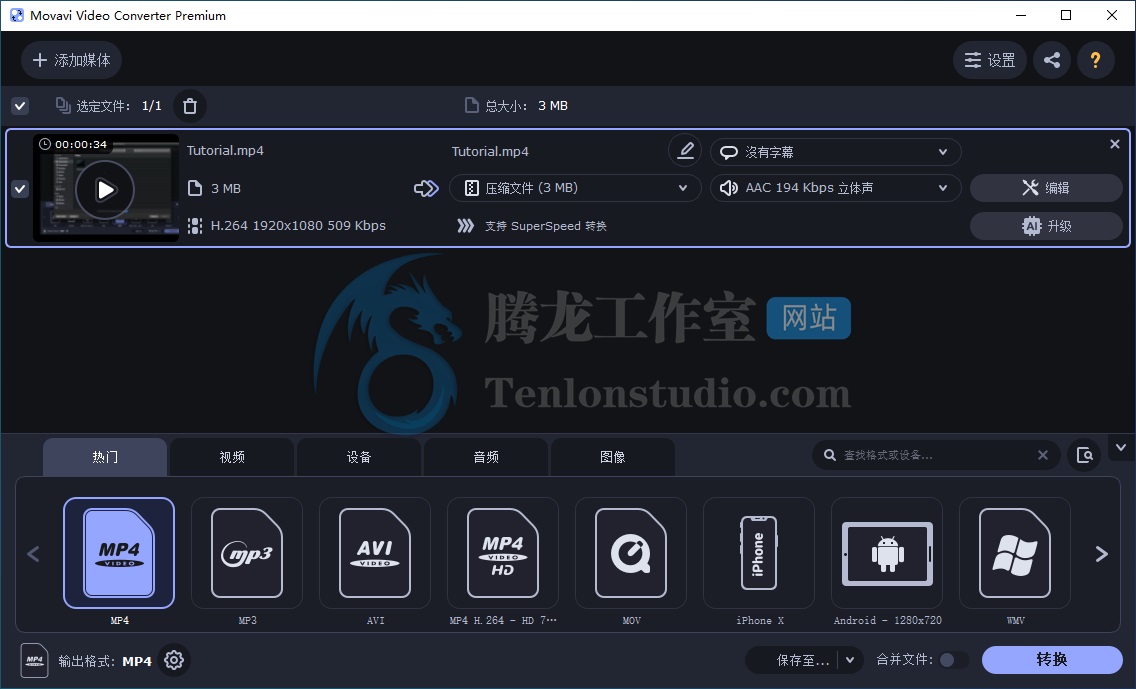Image resolution: width=1136 pixels, height=689 pixels.
Task: Click the SuperSpeed conversion icon
Action: [466, 226]
